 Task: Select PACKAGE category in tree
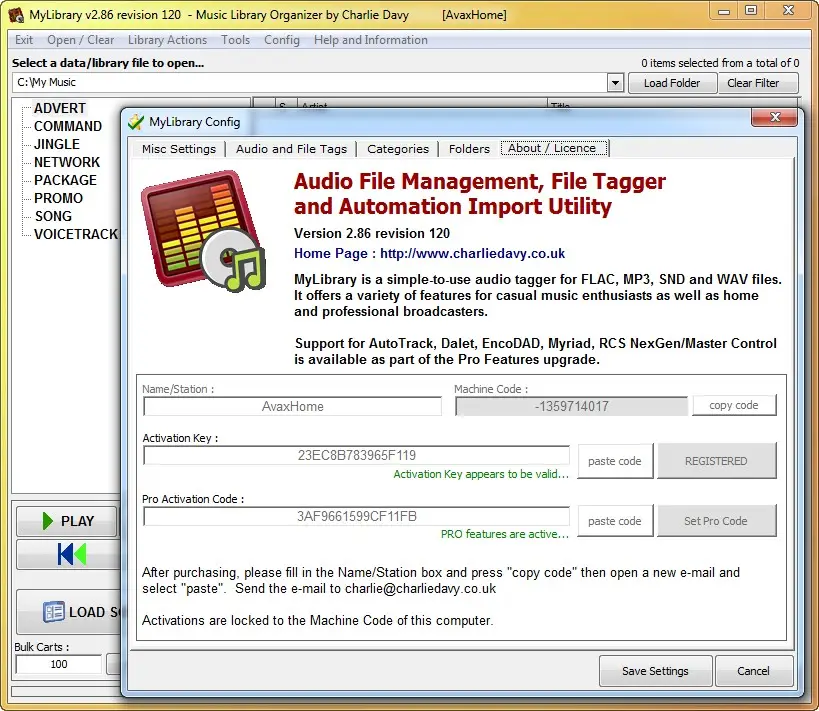pos(65,180)
